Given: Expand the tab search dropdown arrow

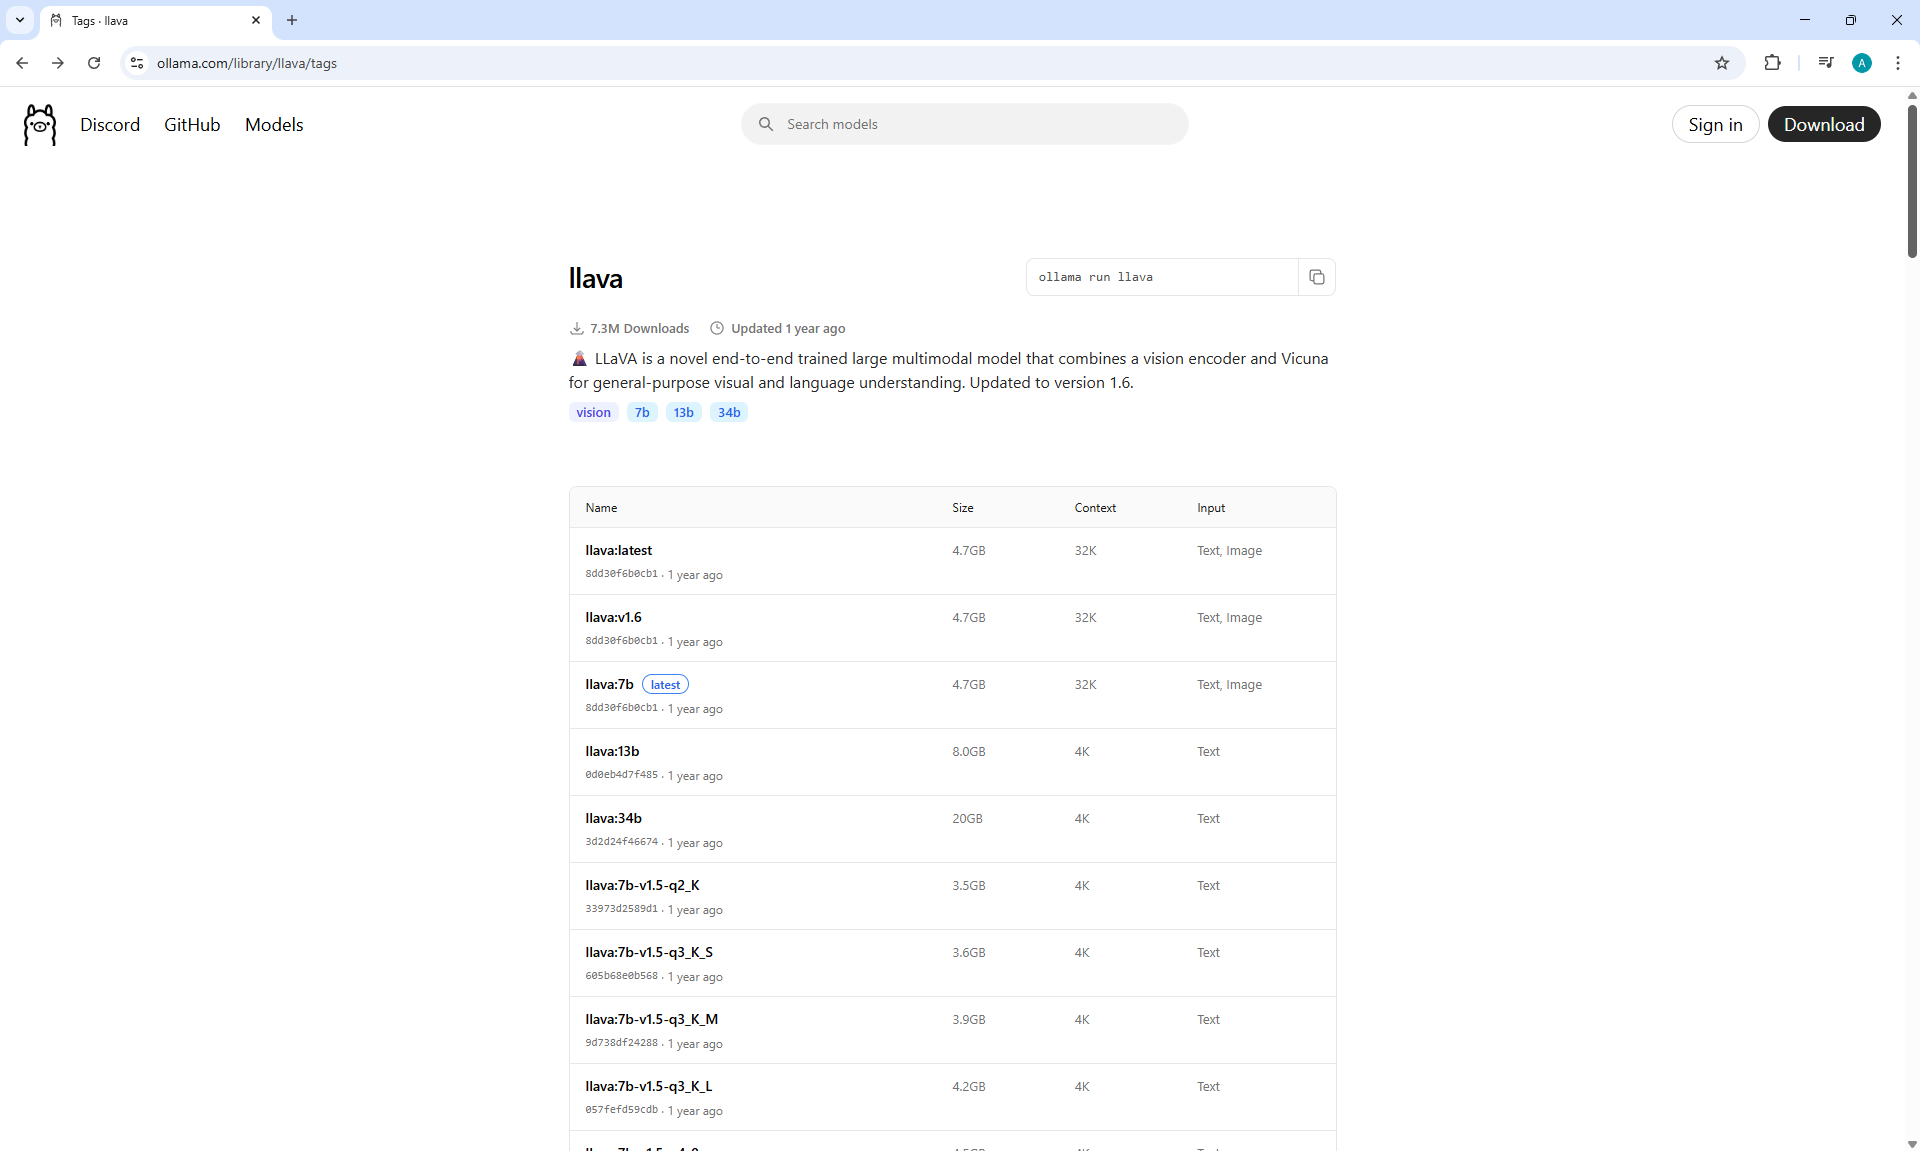Looking at the screenshot, I should (x=19, y=20).
